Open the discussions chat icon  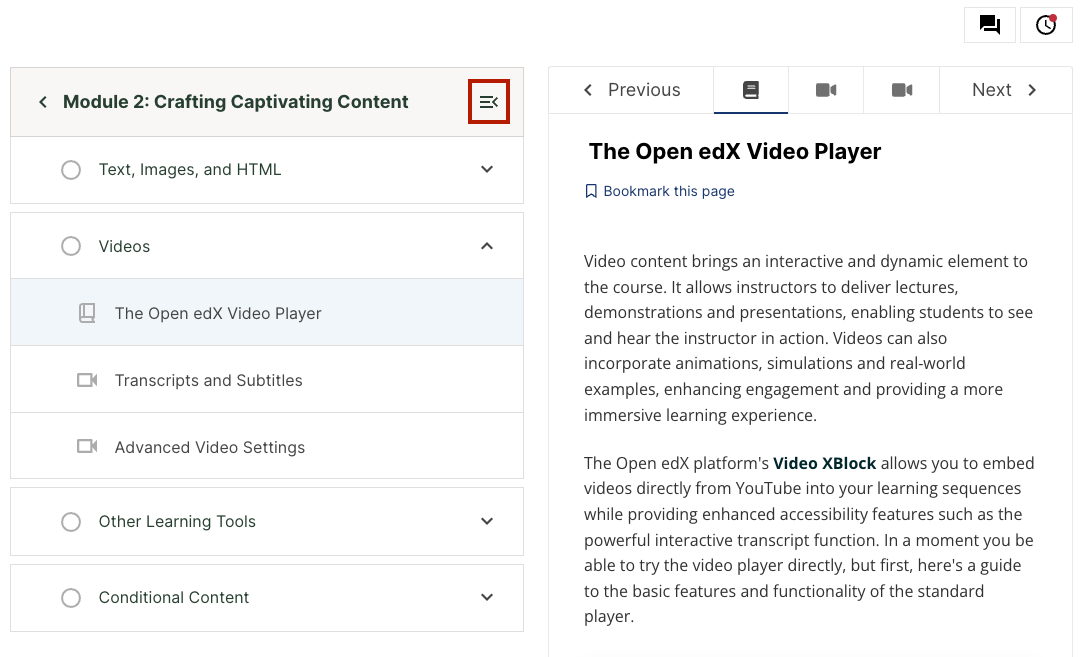pyautogui.click(x=990, y=25)
